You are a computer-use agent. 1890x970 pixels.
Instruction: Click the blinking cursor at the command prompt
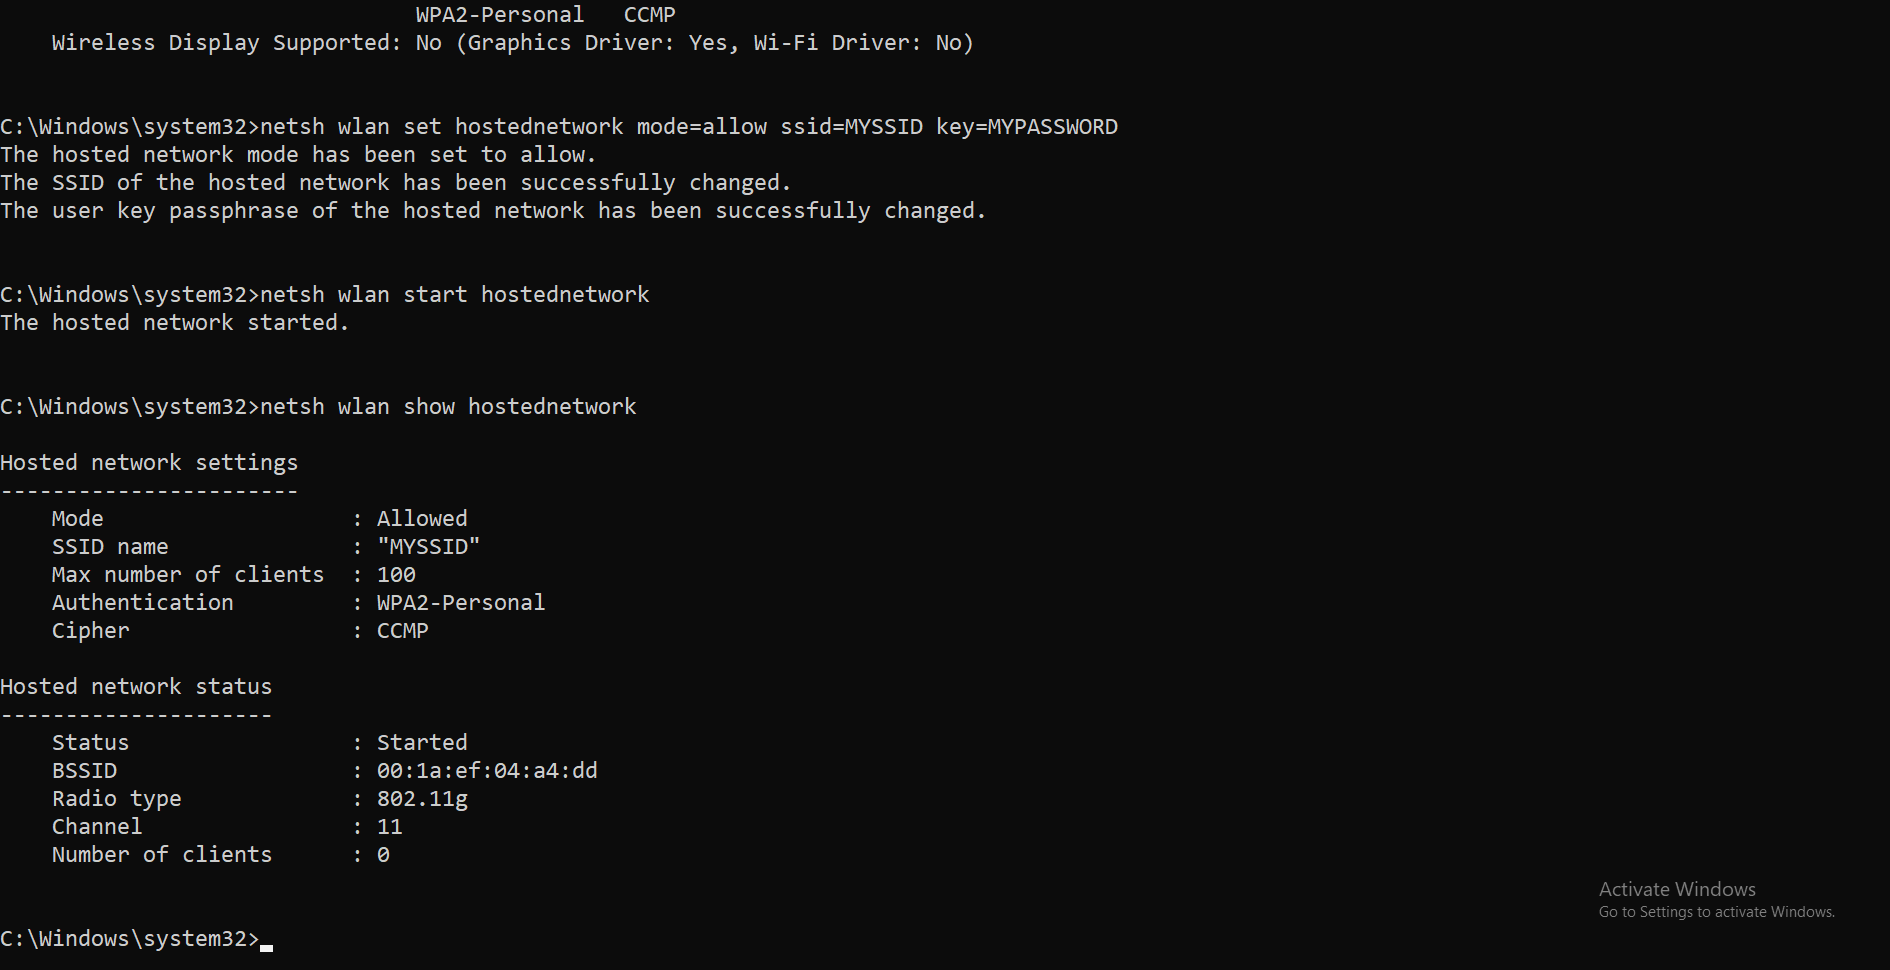(x=266, y=944)
